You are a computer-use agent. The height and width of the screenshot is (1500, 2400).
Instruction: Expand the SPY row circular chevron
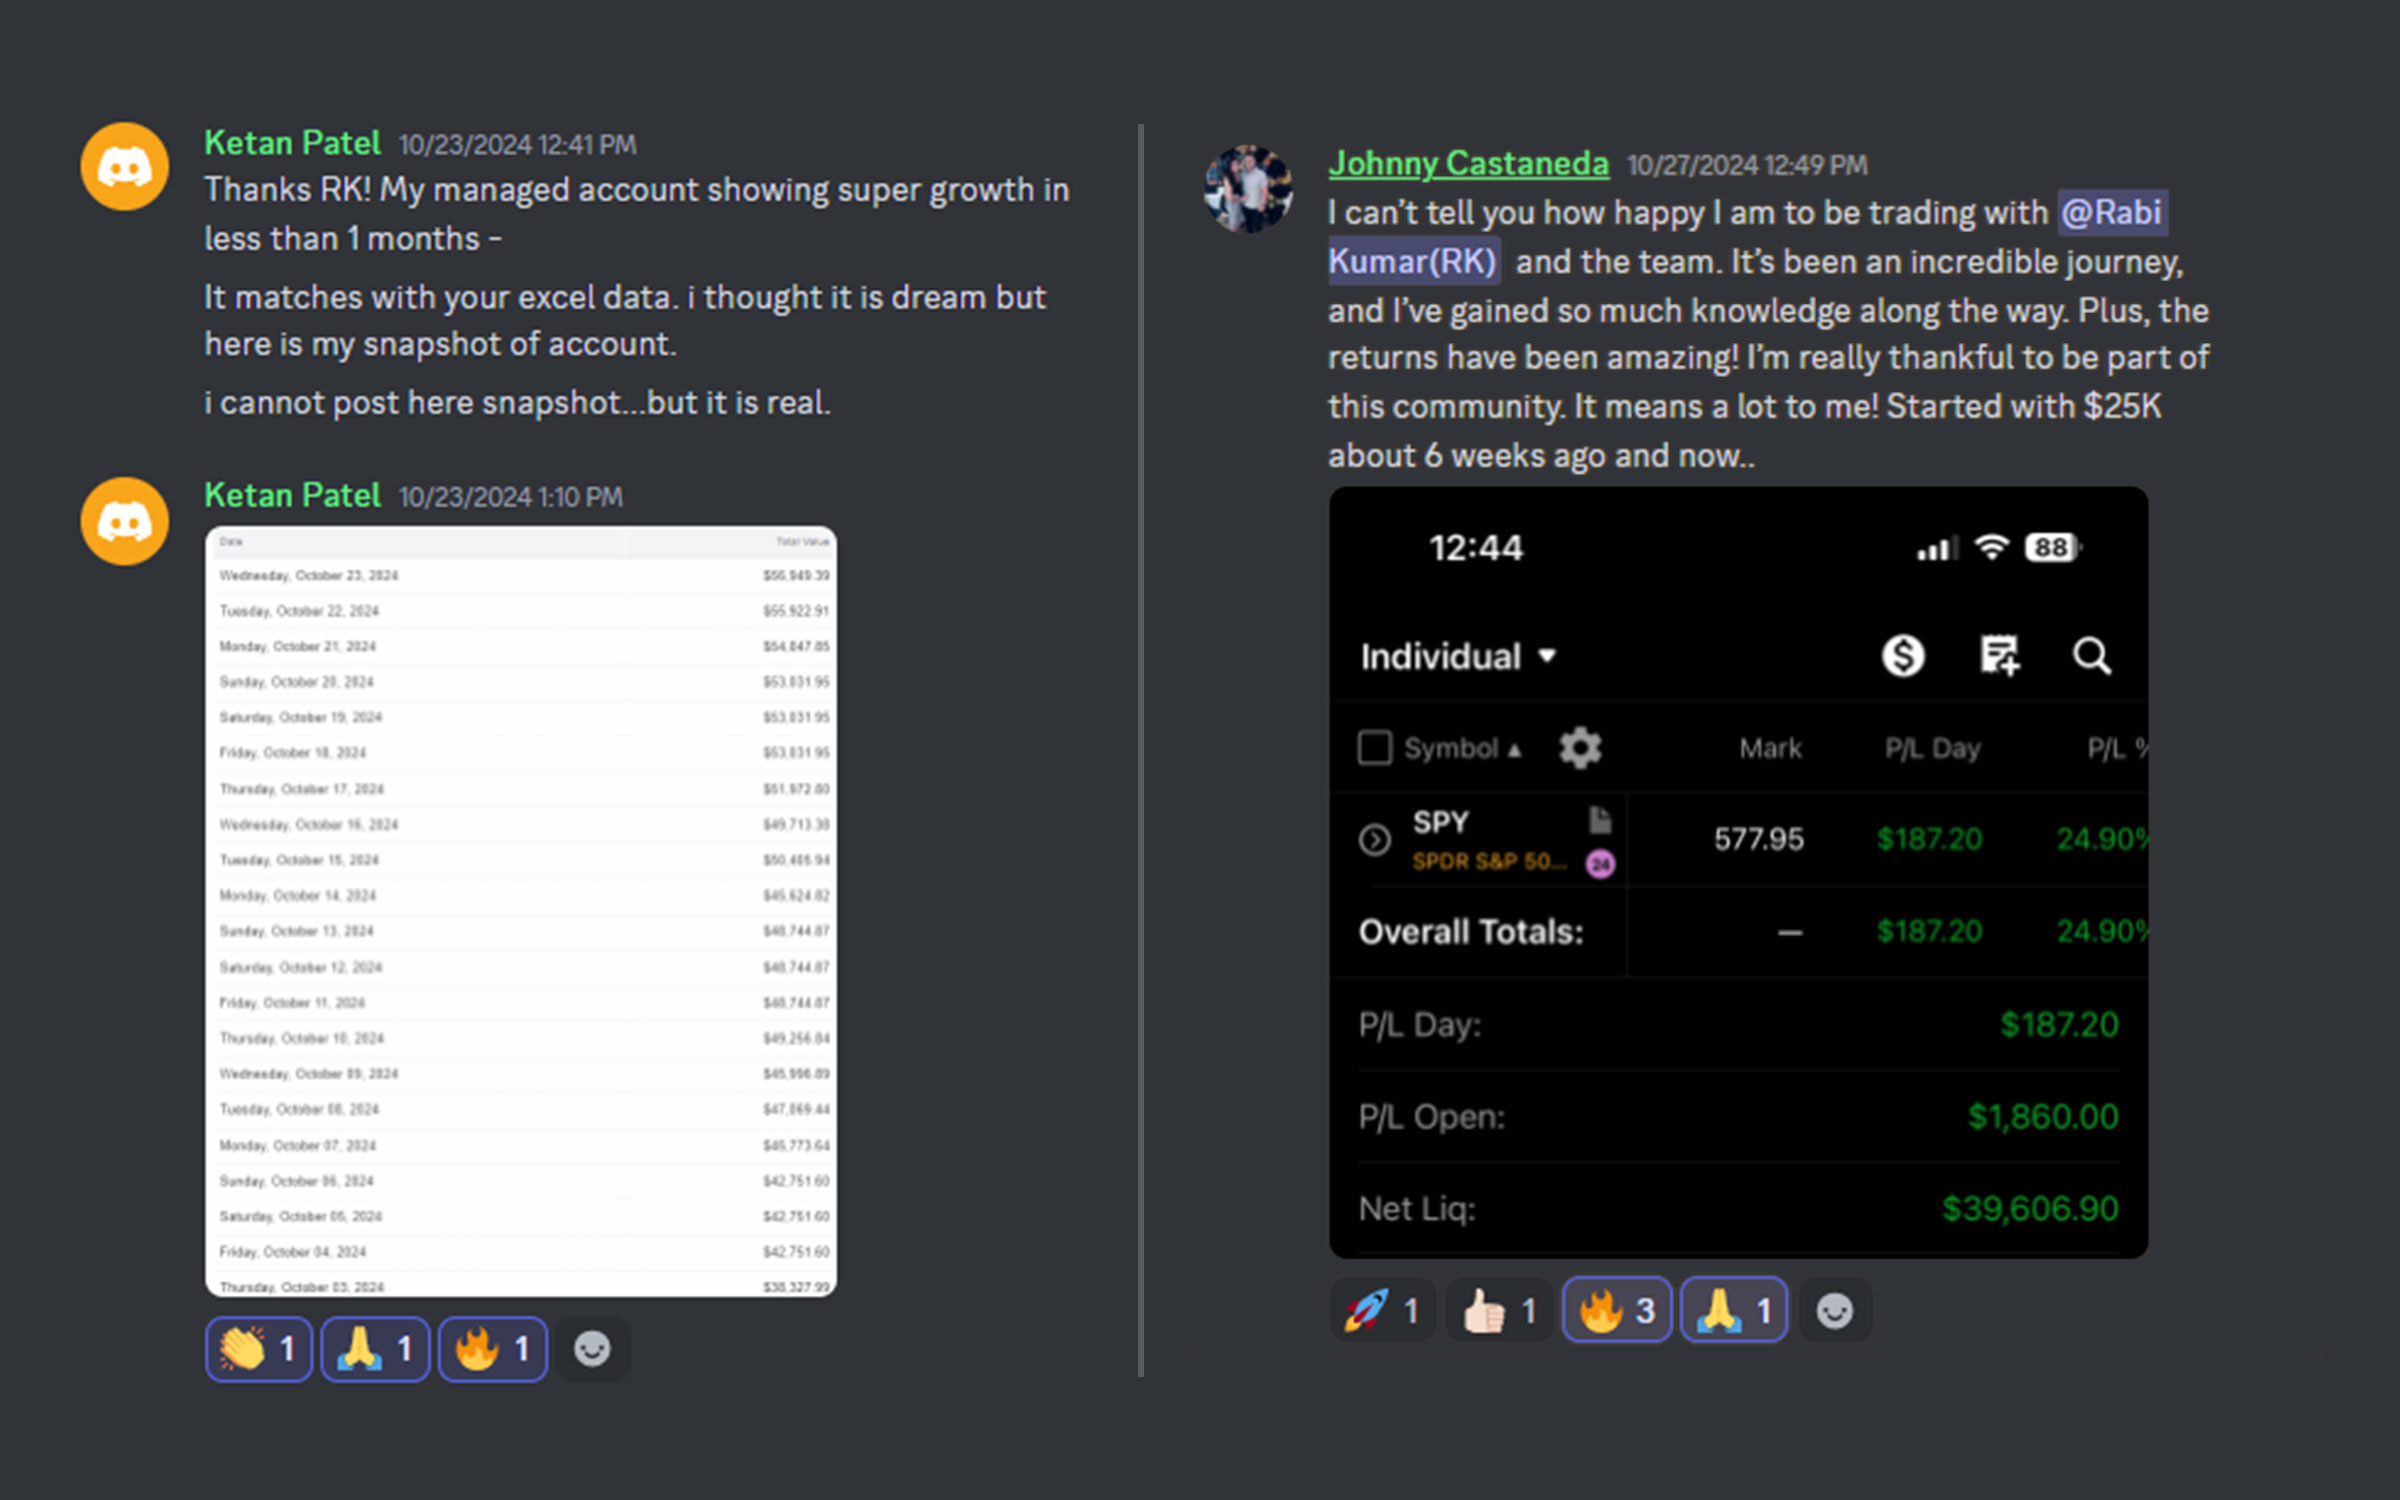click(x=1375, y=840)
